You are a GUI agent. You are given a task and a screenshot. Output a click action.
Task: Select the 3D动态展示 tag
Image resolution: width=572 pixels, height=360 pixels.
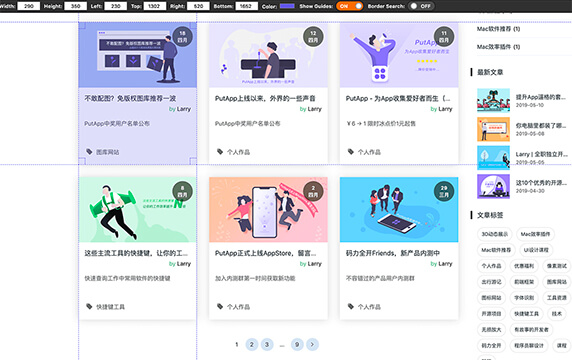495,234
